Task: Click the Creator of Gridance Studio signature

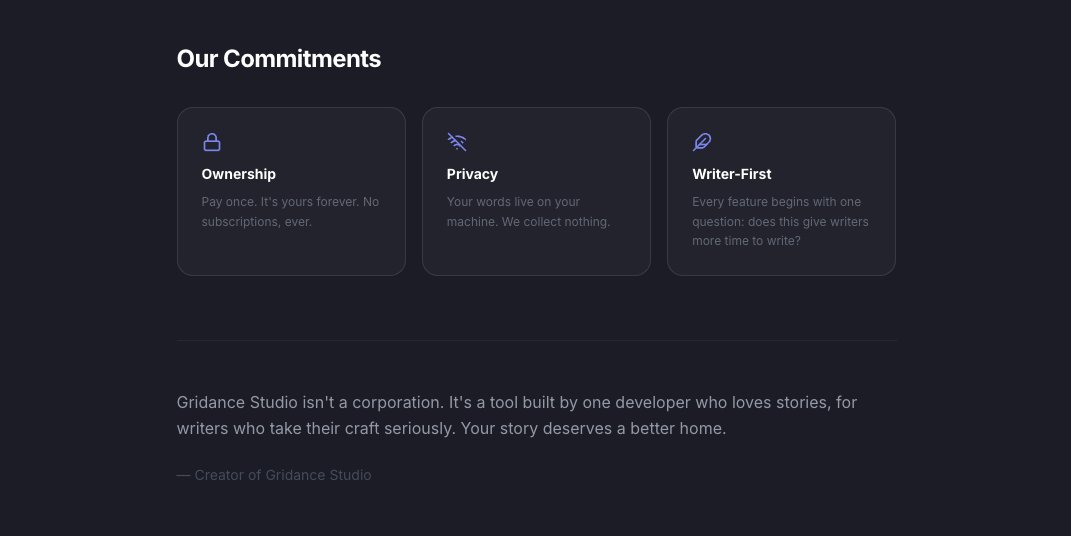Action: click(274, 475)
